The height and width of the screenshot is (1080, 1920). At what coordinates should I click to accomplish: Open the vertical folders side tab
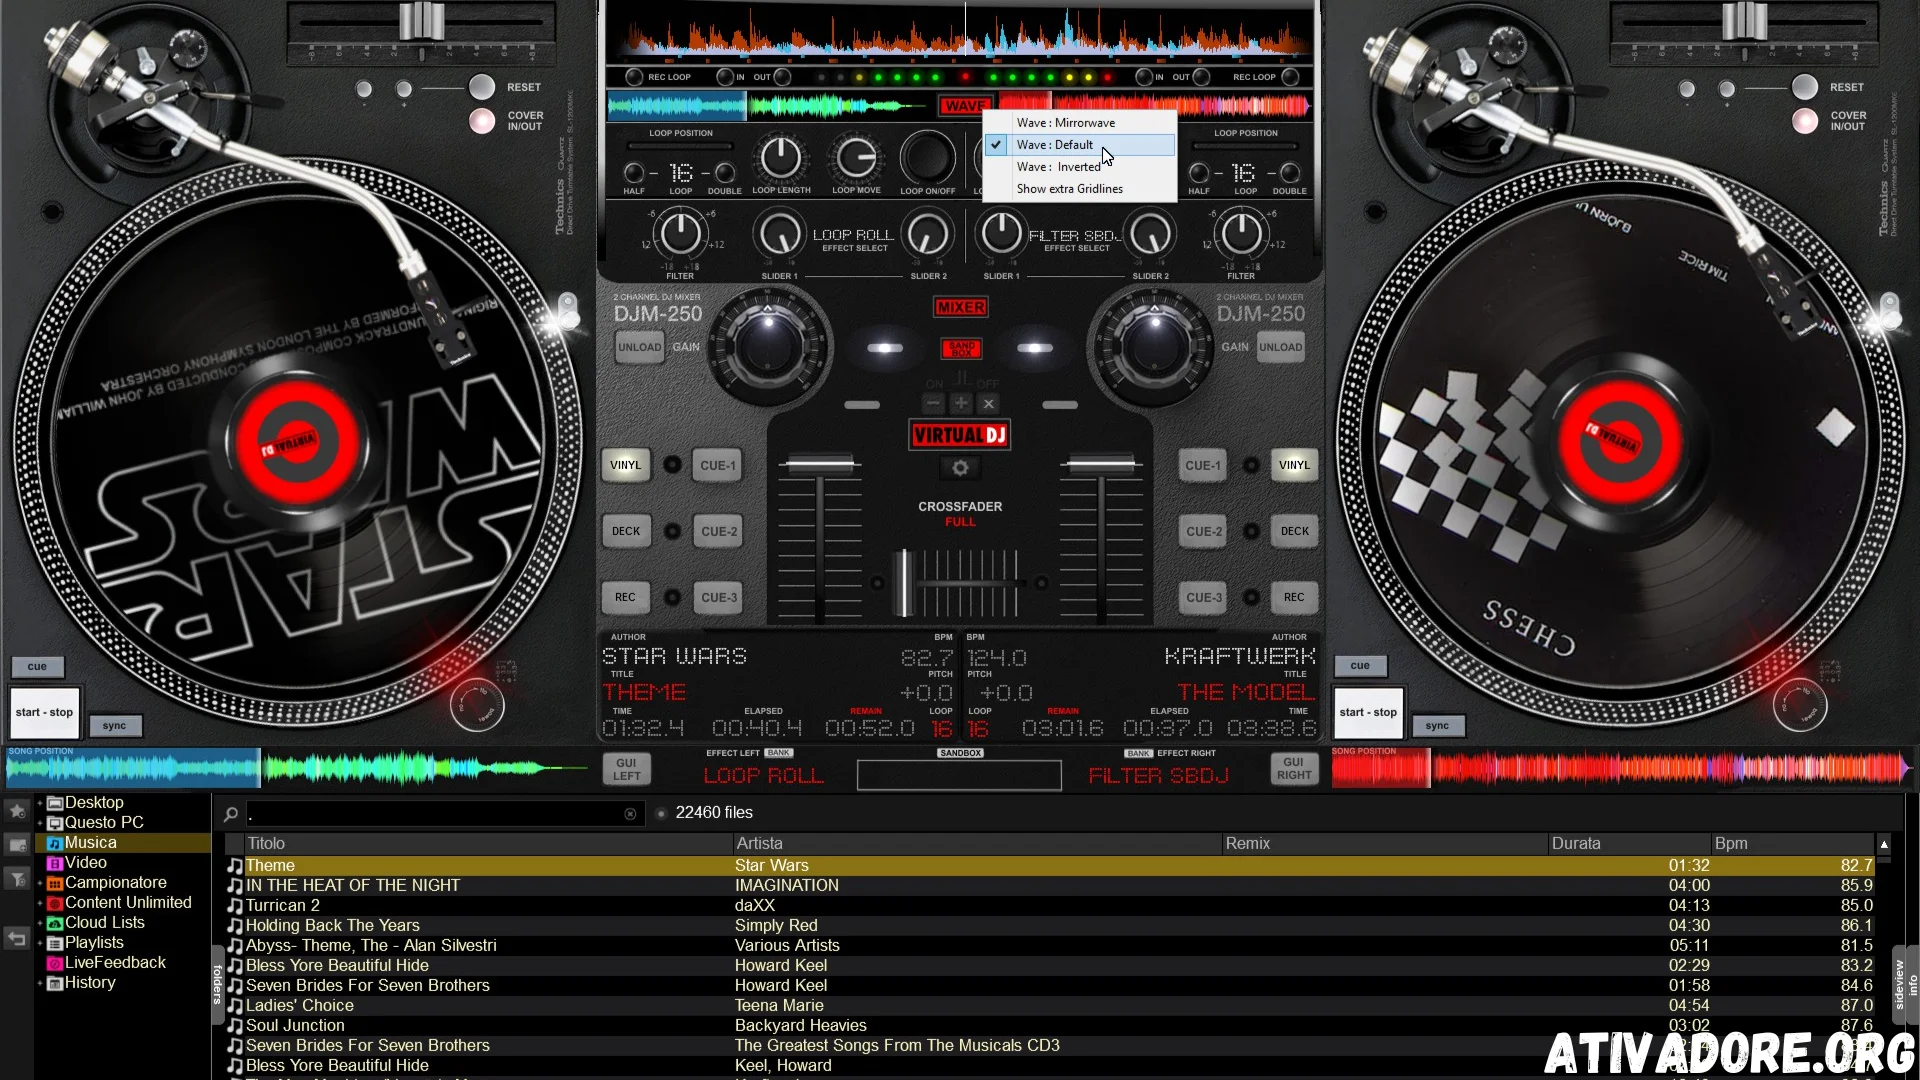217,984
